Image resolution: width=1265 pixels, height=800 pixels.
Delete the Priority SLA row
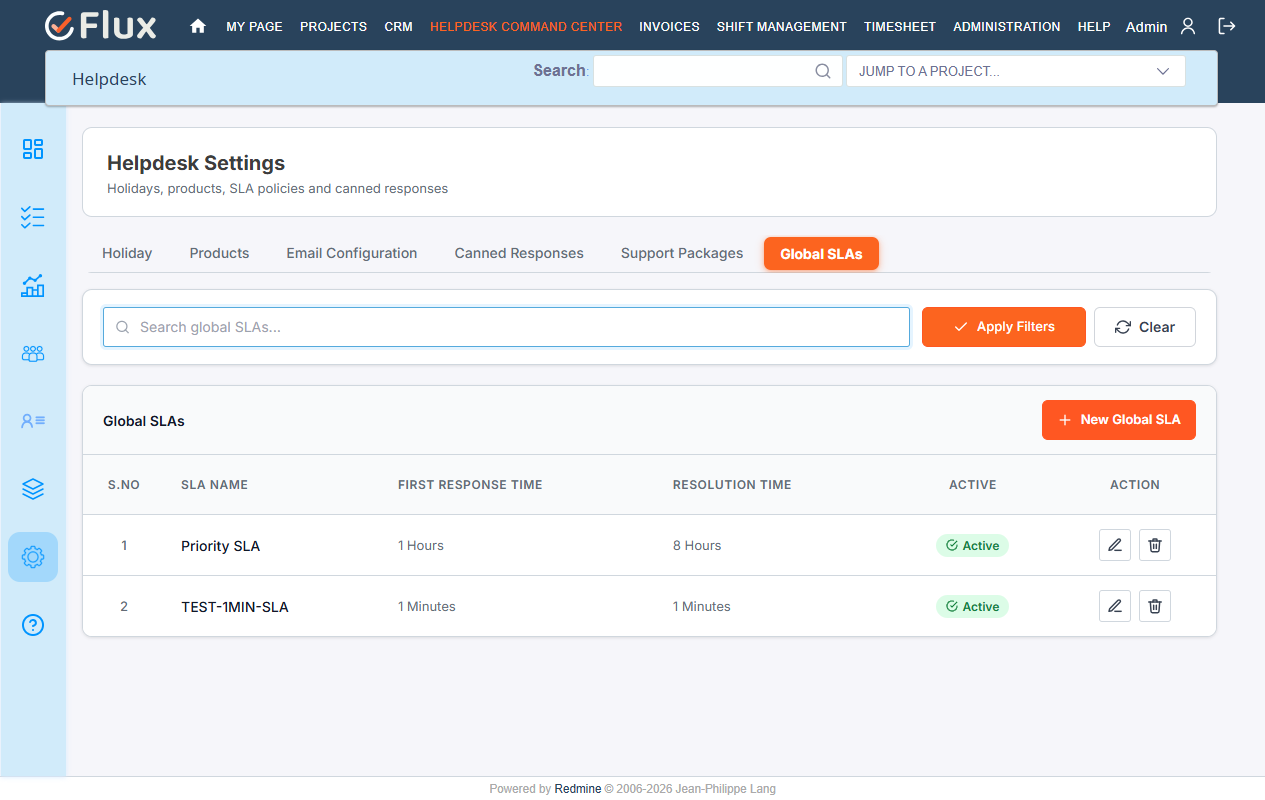pyautogui.click(x=1155, y=545)
